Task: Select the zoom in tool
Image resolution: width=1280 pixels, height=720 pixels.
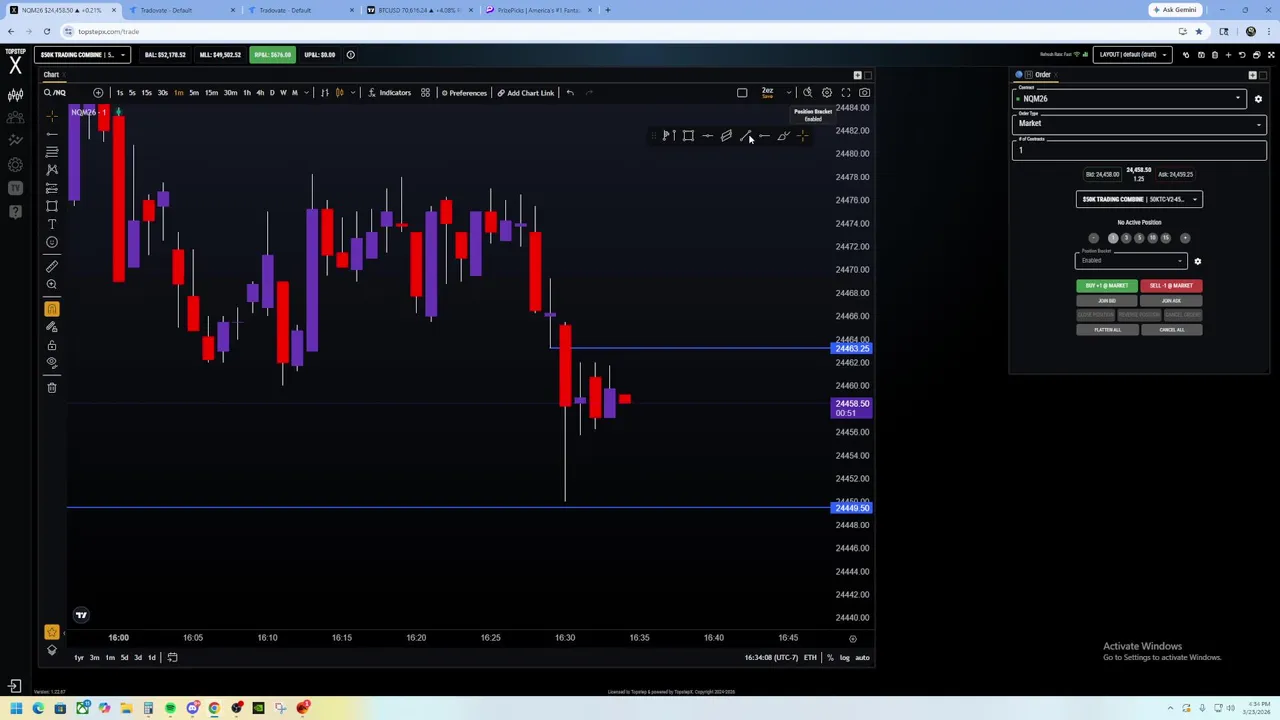Action: coord(52,285)
